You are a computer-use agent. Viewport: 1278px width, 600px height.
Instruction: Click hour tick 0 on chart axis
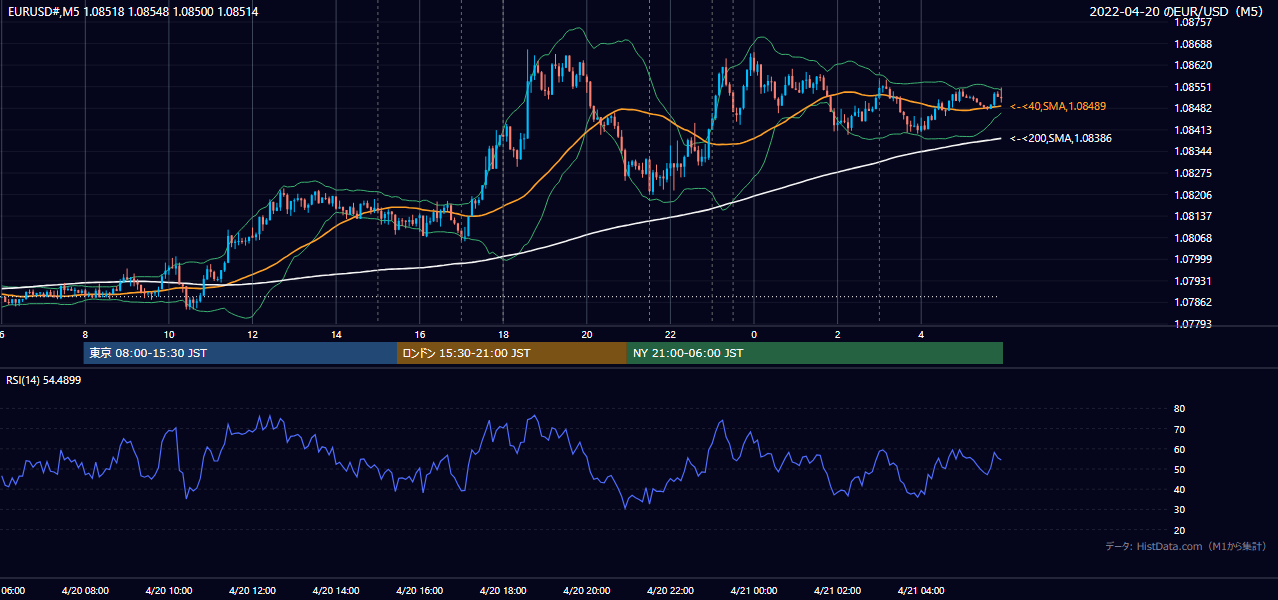point(754,335)
